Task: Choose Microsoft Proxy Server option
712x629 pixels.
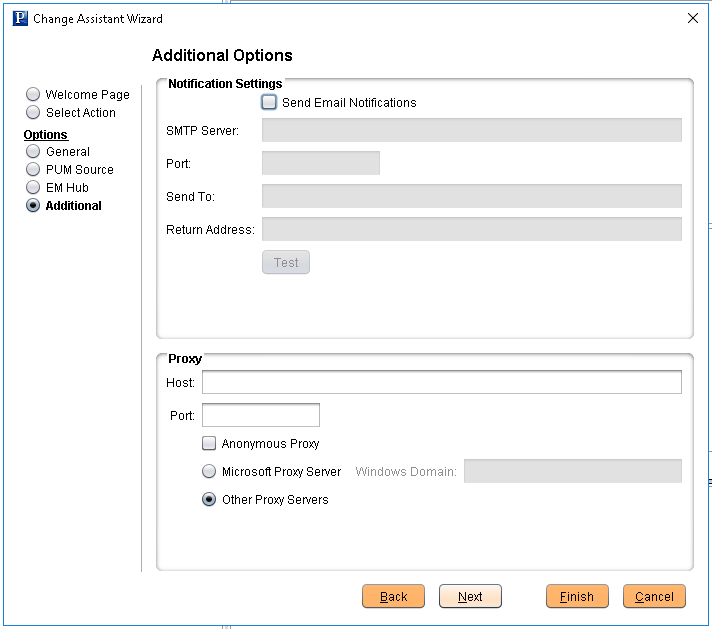Action: tap(209, 471)
